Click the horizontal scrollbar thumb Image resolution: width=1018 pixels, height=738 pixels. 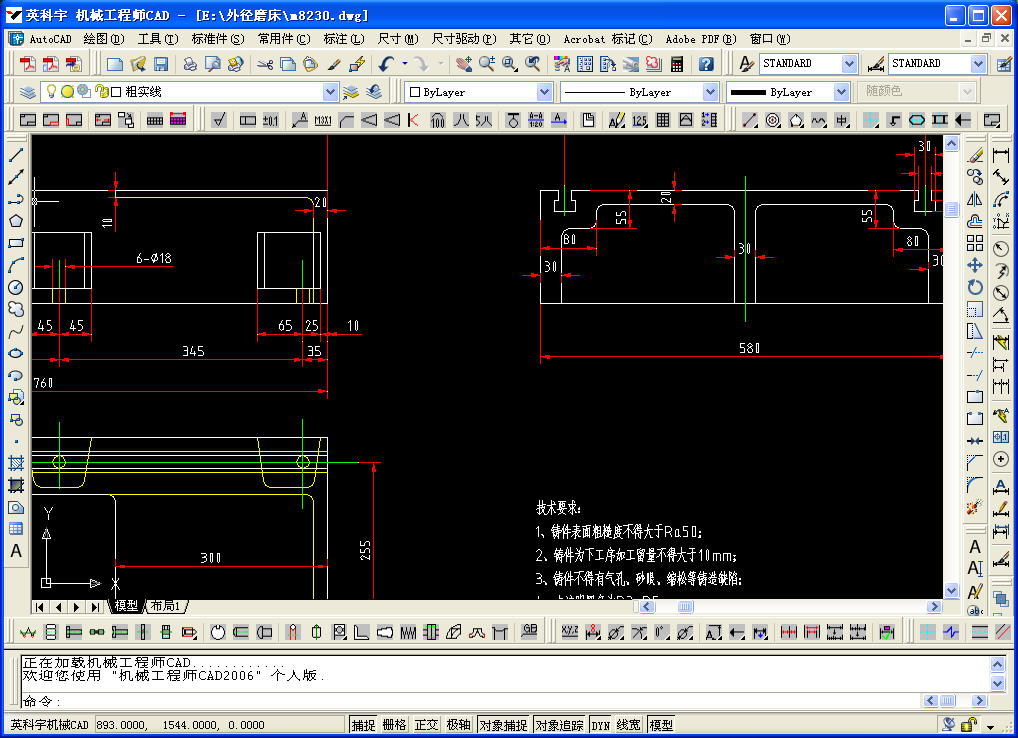tap(686, 606)
